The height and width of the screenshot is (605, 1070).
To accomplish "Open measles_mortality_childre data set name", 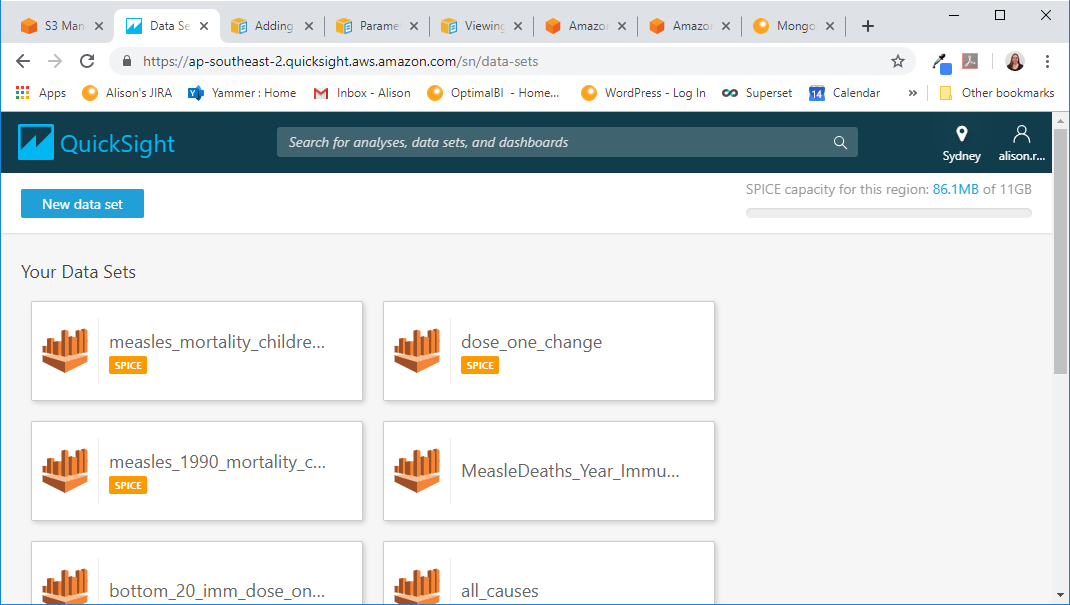I will pos(217,342).
